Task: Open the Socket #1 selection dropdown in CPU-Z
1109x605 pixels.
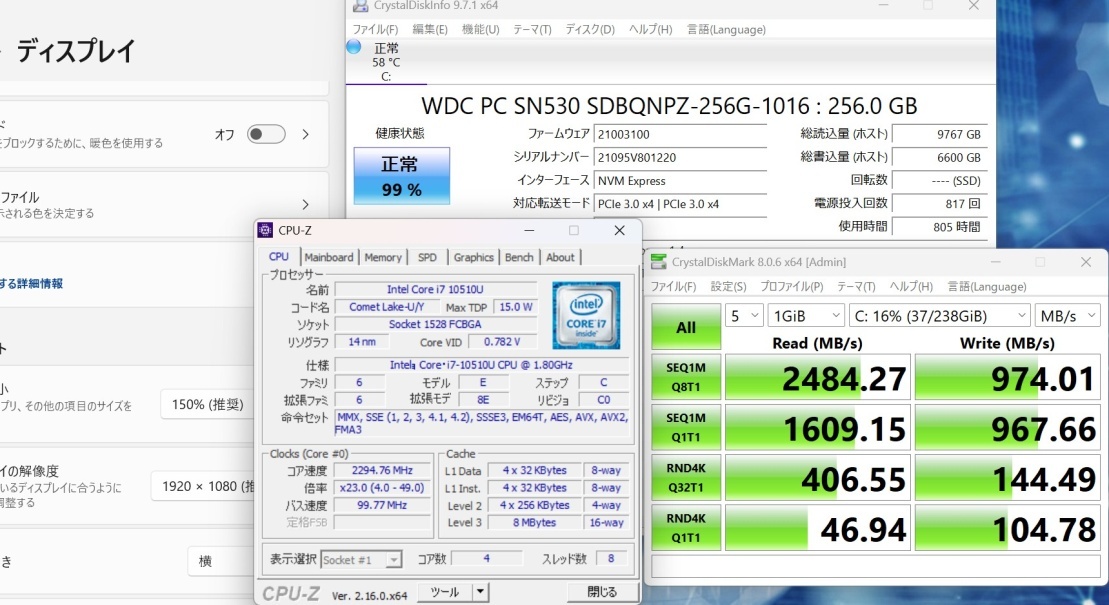Action: coord(361,560)
